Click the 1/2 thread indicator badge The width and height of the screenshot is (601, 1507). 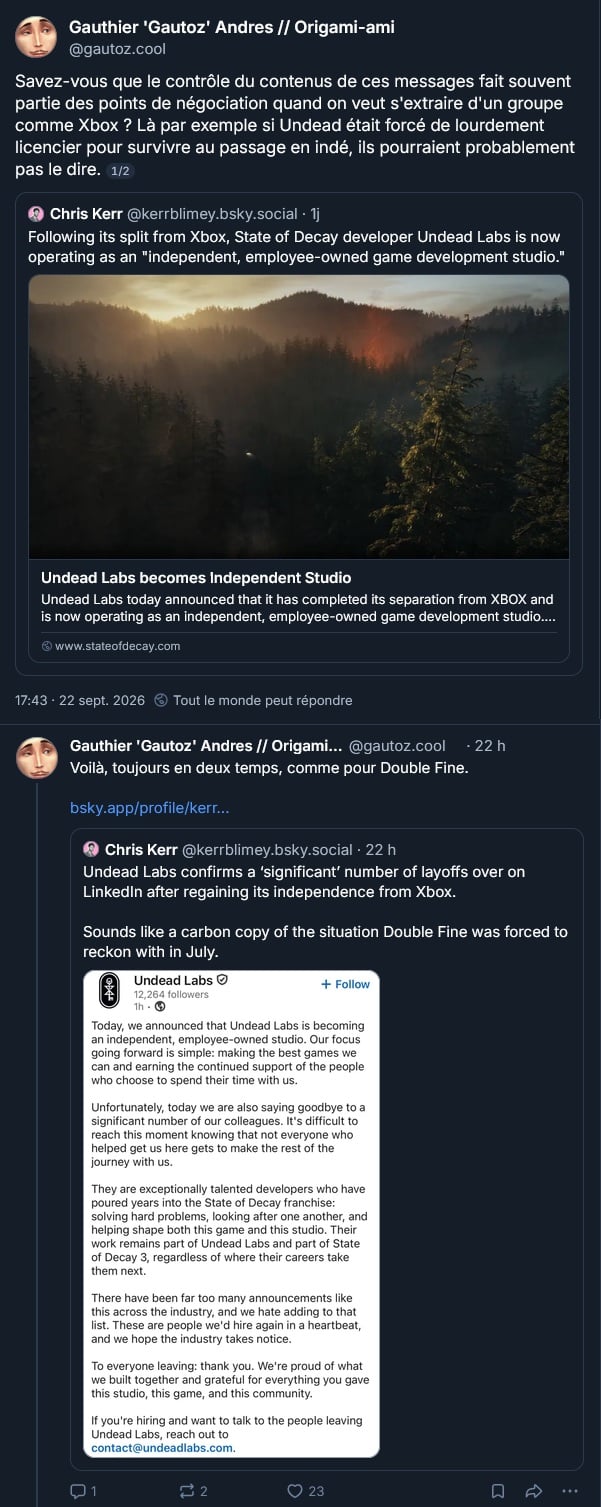[119, 171]
